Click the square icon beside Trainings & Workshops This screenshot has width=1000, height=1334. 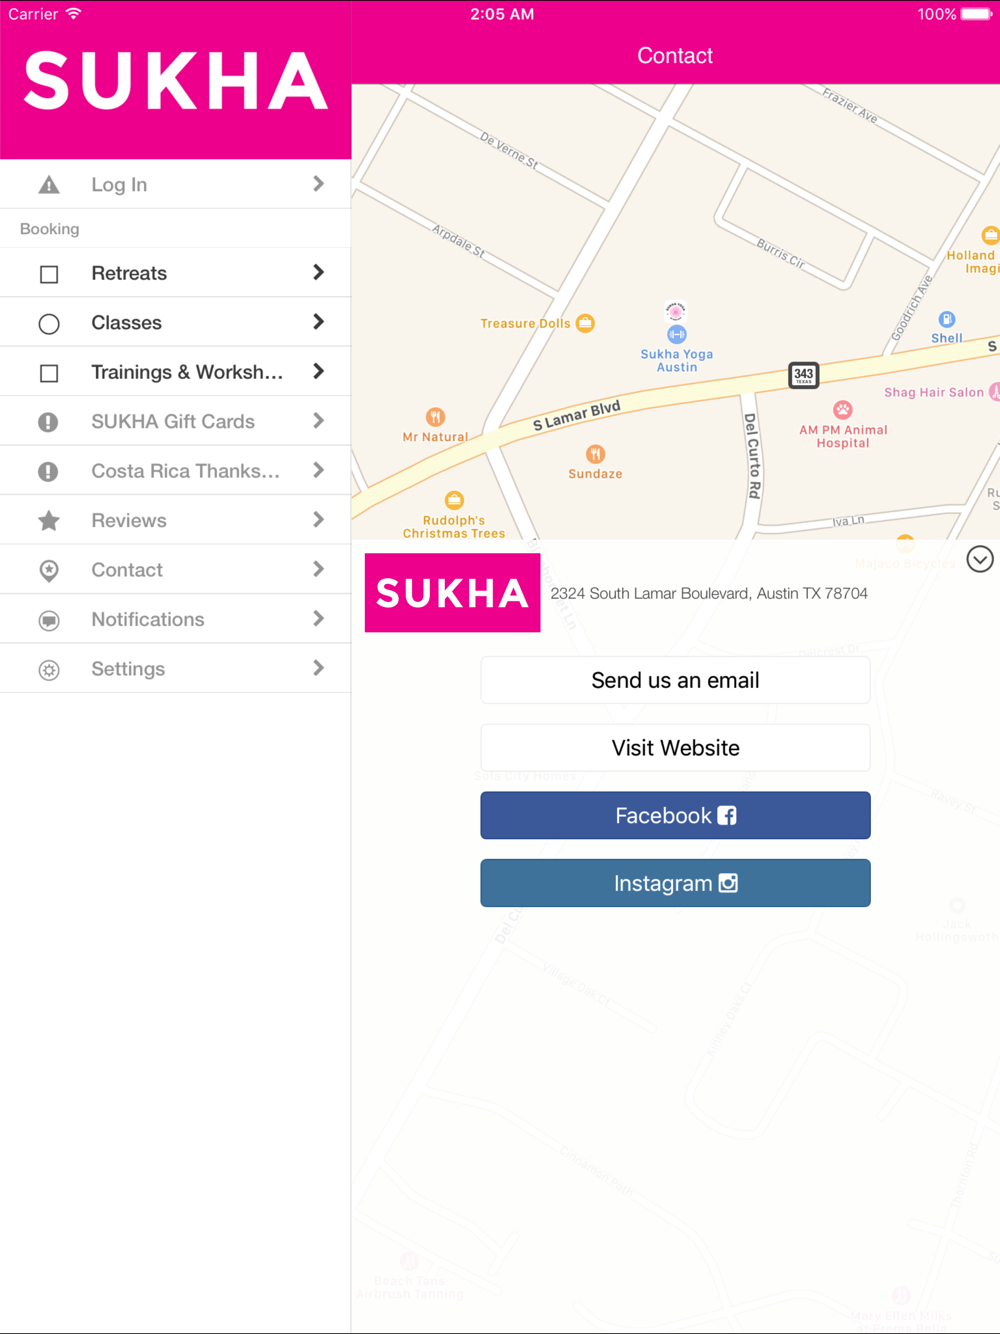[48, 373]
